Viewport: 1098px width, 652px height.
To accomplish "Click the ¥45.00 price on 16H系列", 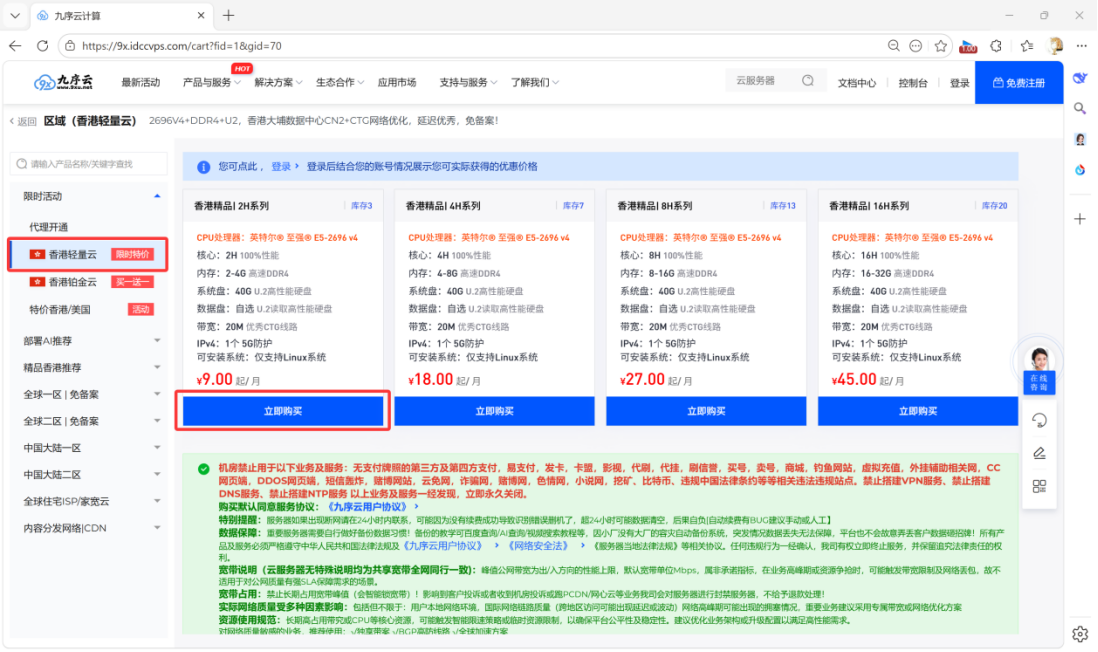I will pyautogui.click(x=854, y=380).
